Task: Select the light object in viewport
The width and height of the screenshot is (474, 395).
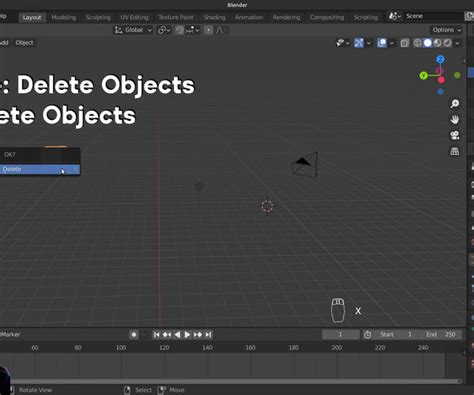Action: [x=199, y=187]
